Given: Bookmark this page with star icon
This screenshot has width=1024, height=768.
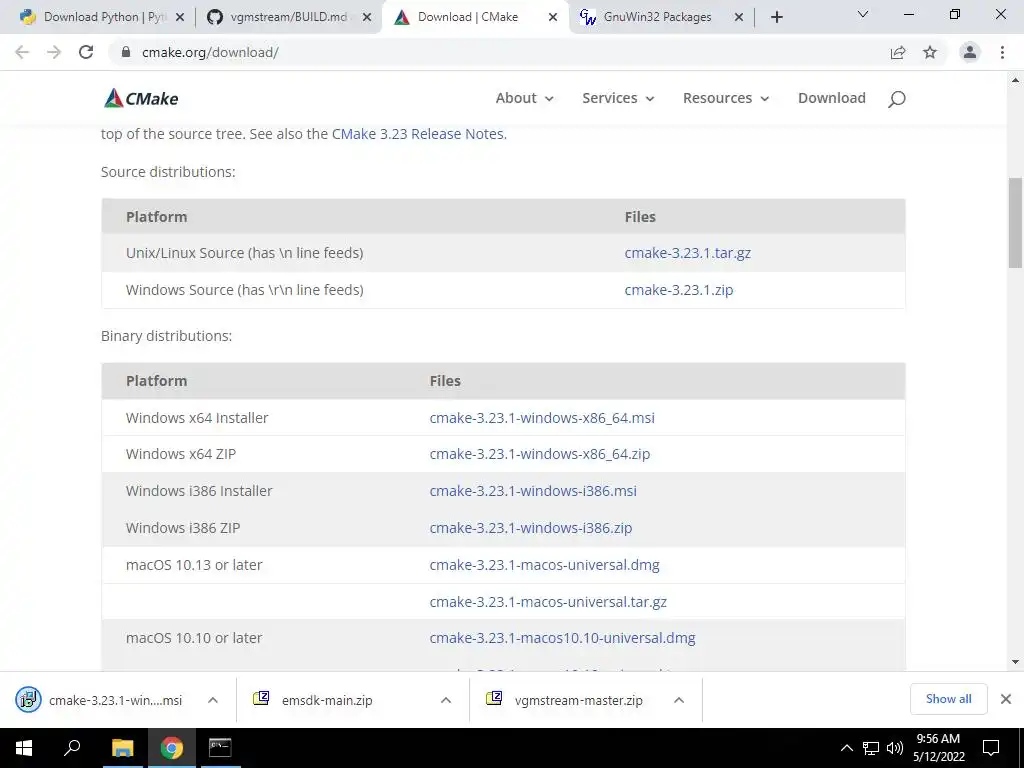Looking at the screenshot, I should coord(930,52).
